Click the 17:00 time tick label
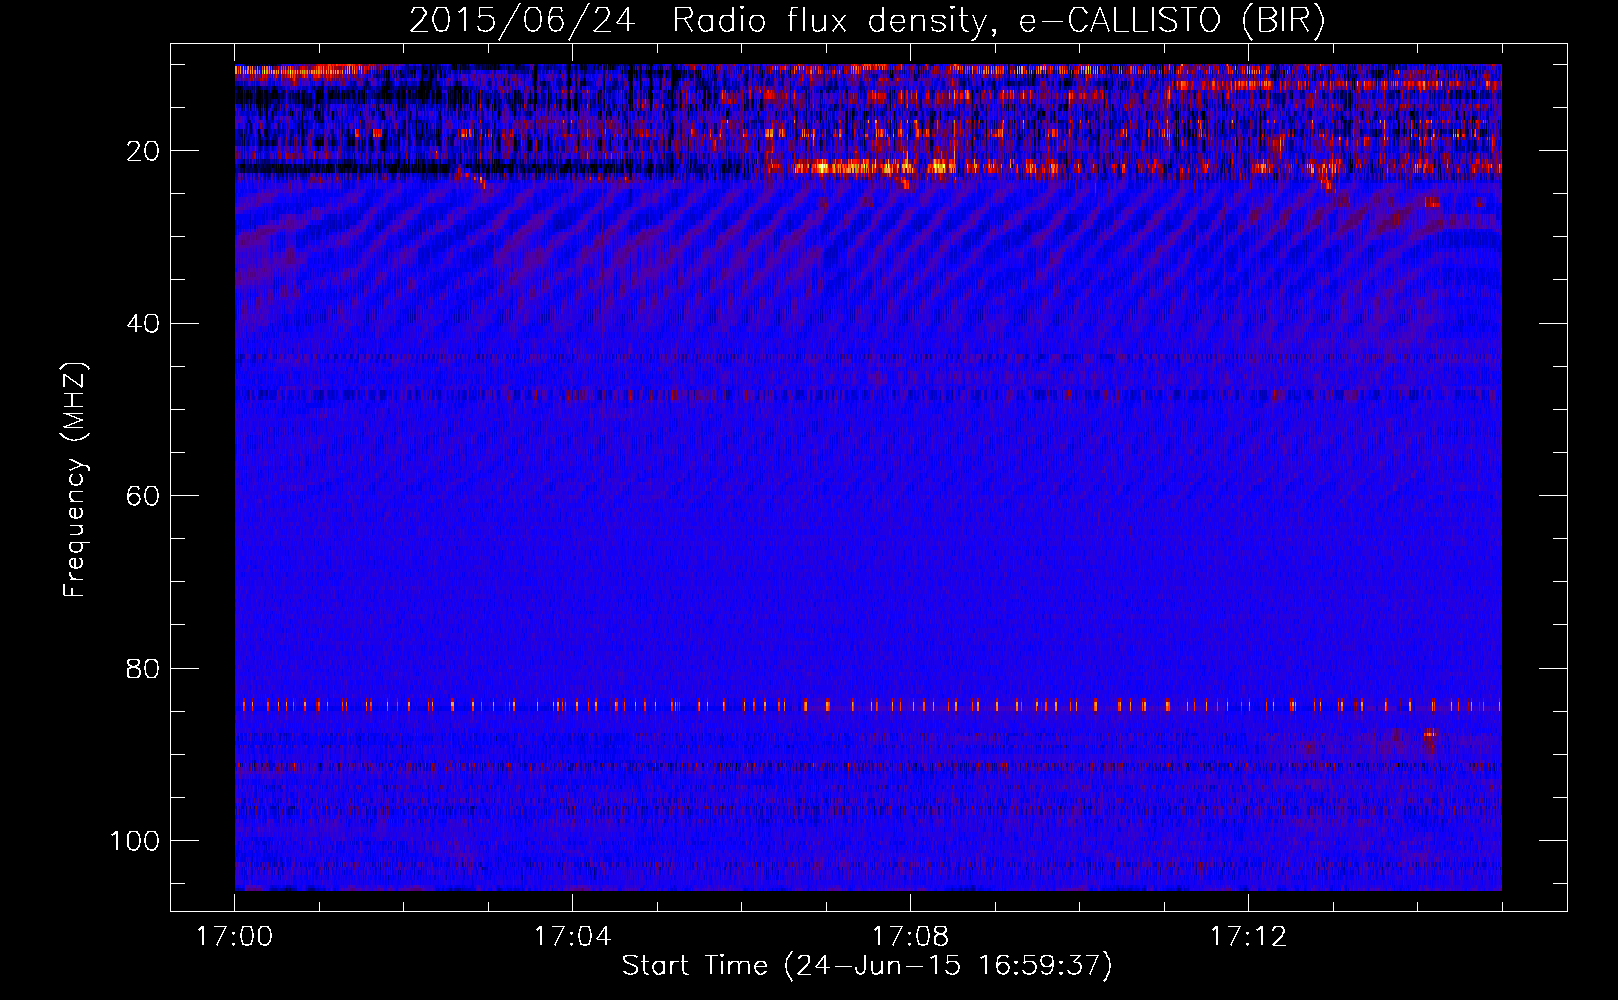 [x=235, y=936]
